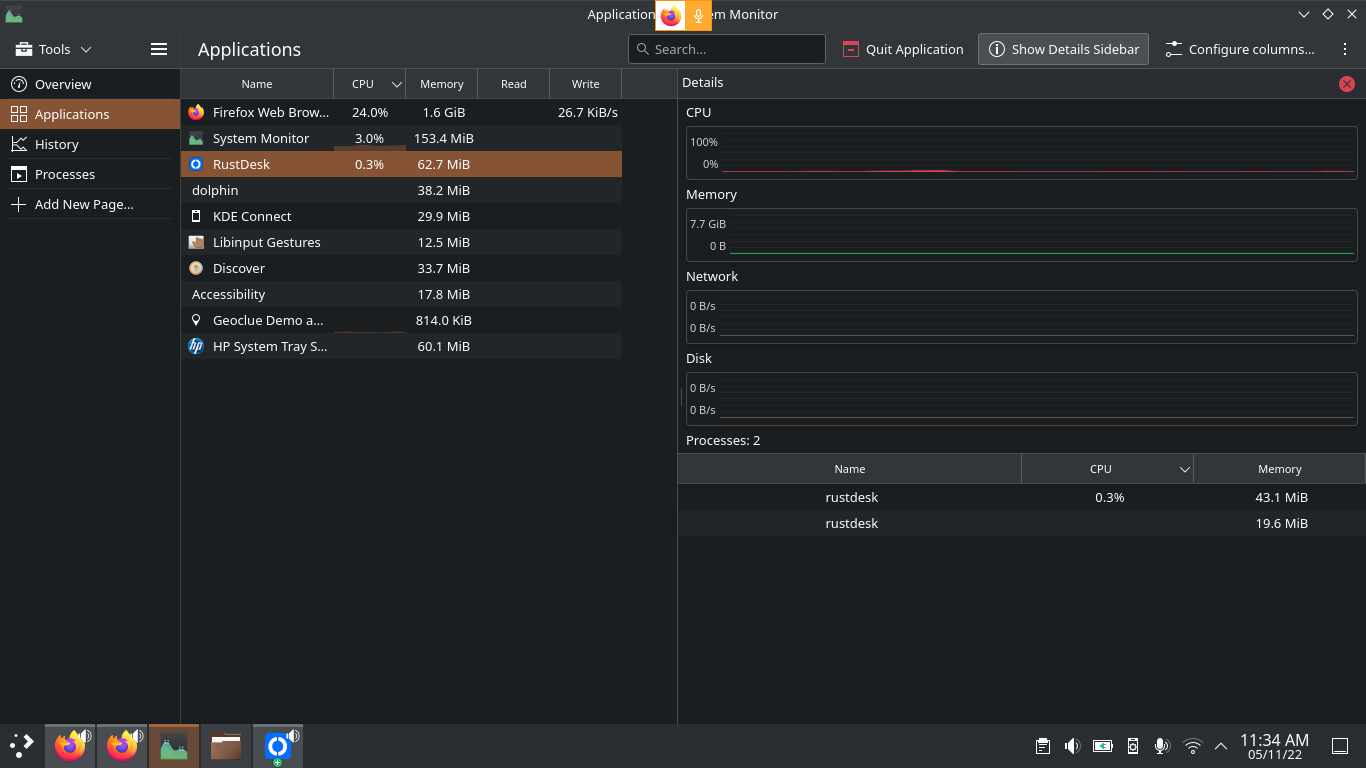
Task: Mute audio via the volume tray icon
Action: pyautogui.click(x=1072, y=746)
